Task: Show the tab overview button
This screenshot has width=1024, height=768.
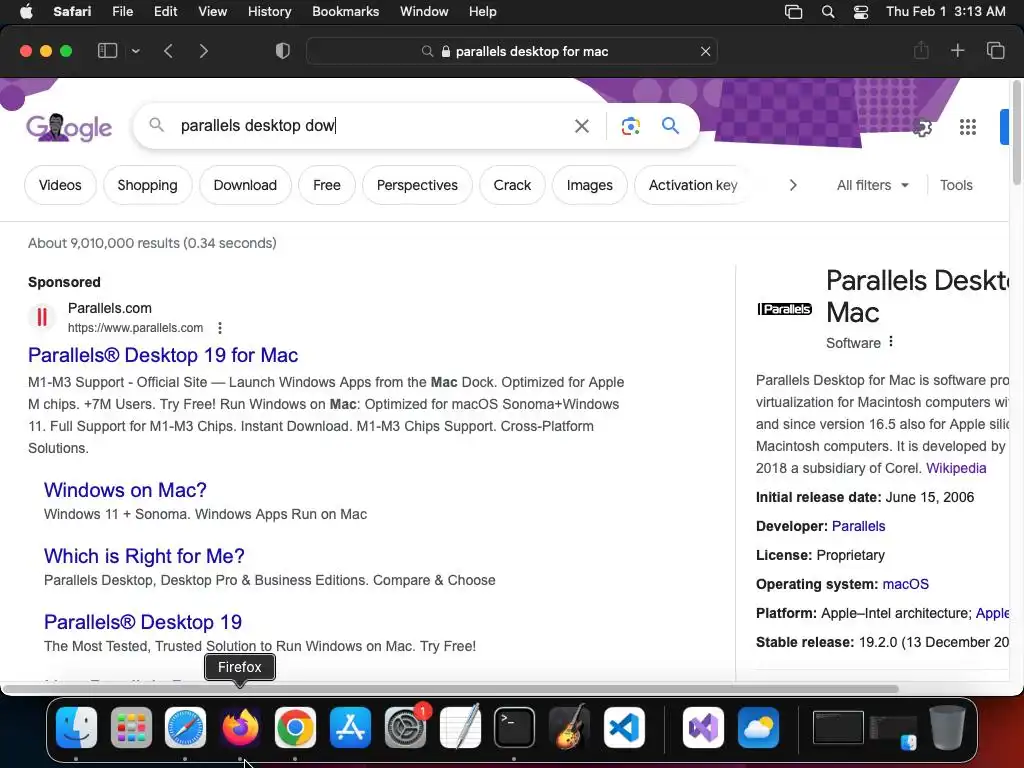Action: pos(995,50)
